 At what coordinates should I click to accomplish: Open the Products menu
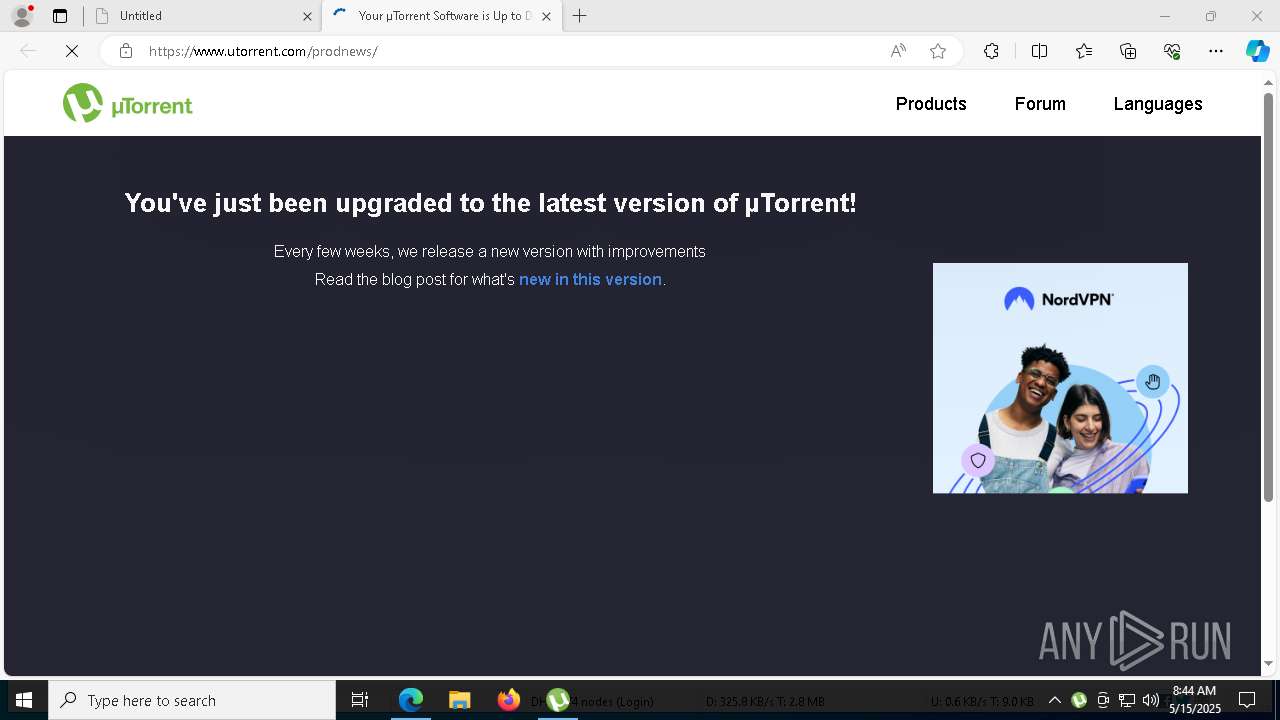click(931, 104)
